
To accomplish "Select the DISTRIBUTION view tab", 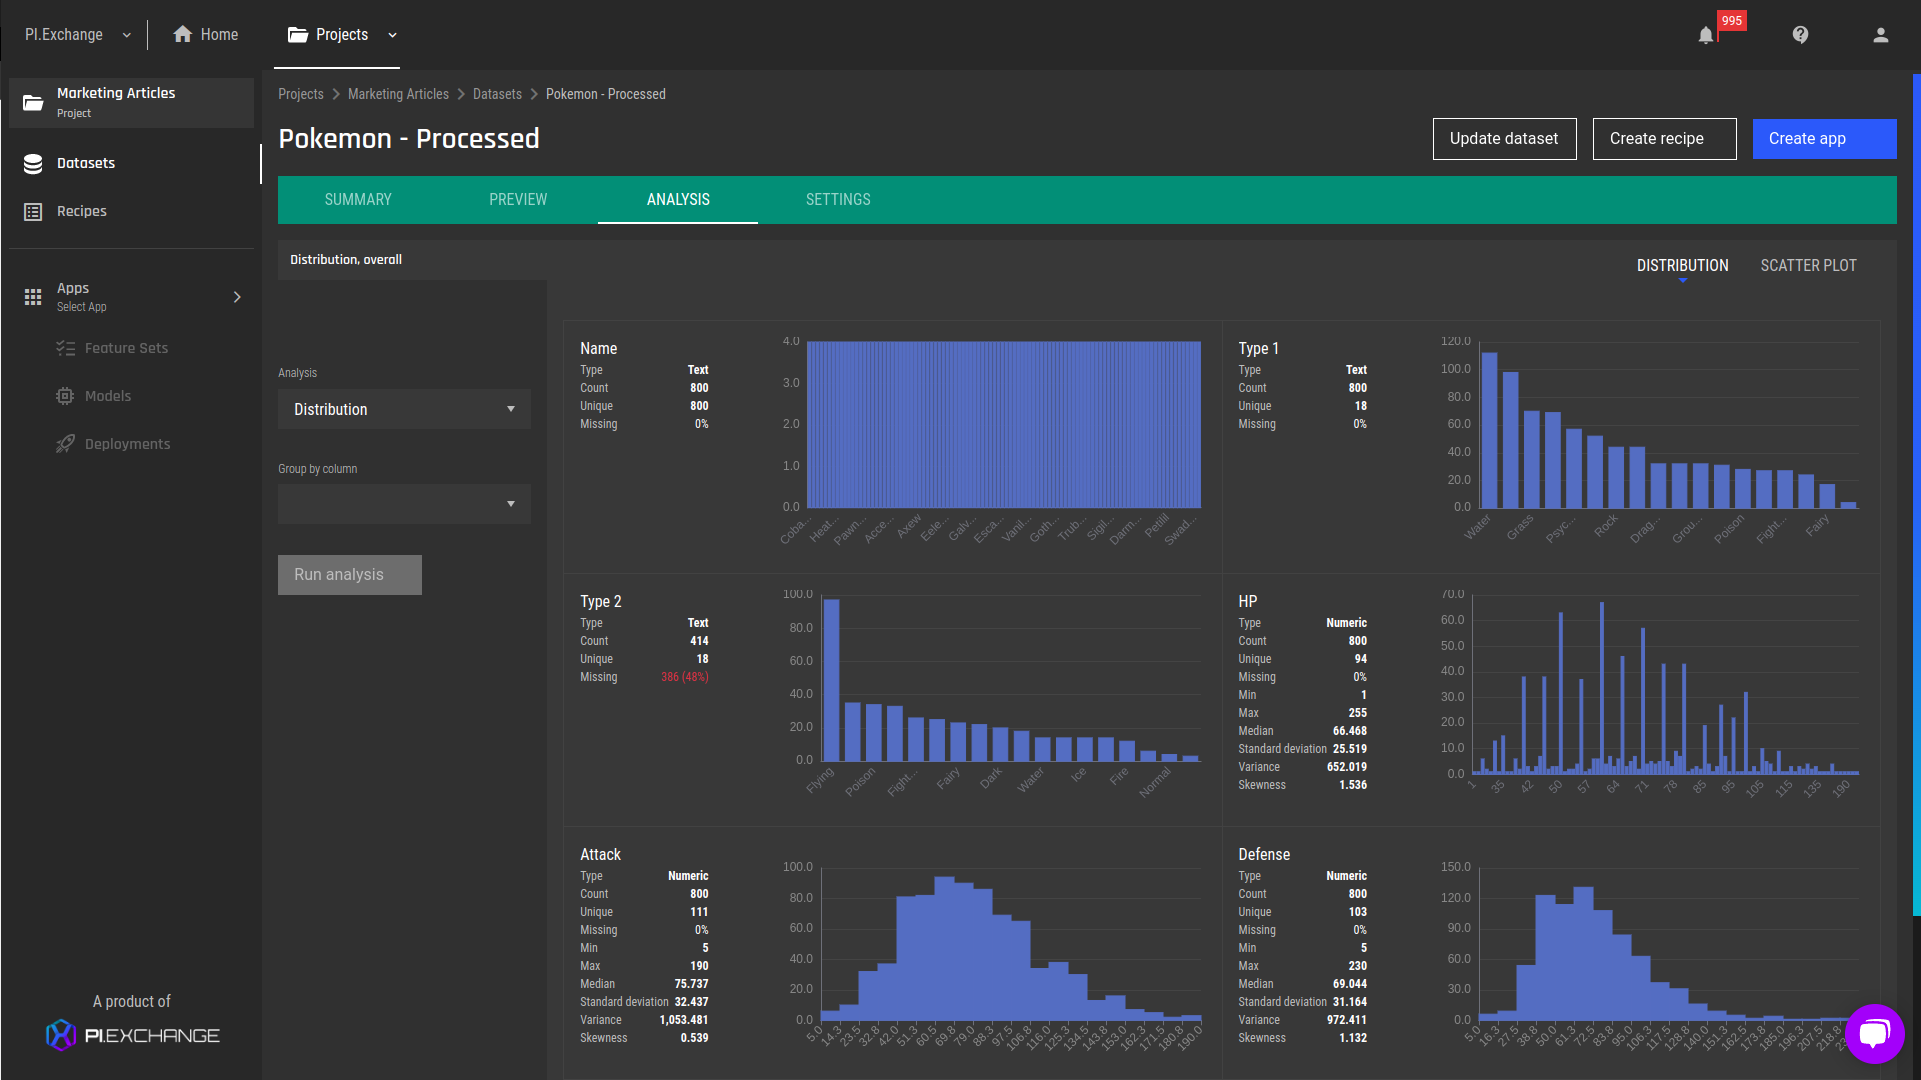I will click(1682, 265).
